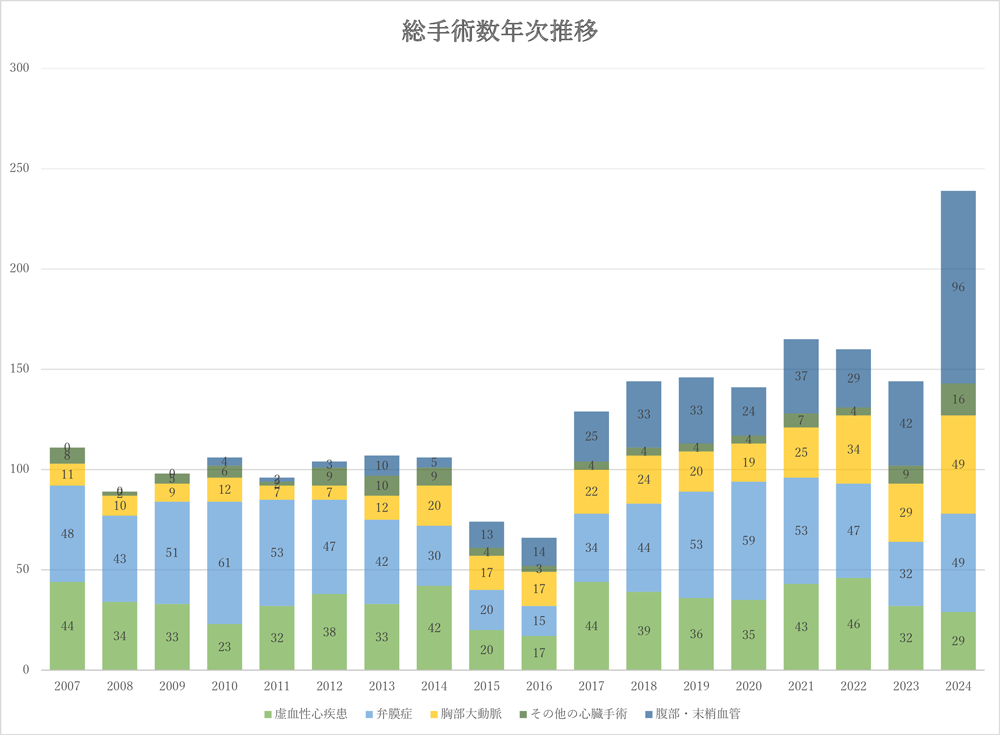1000x735 pixels.
Task: Click the chart title 総手術数年次推移
Action: 500,31
